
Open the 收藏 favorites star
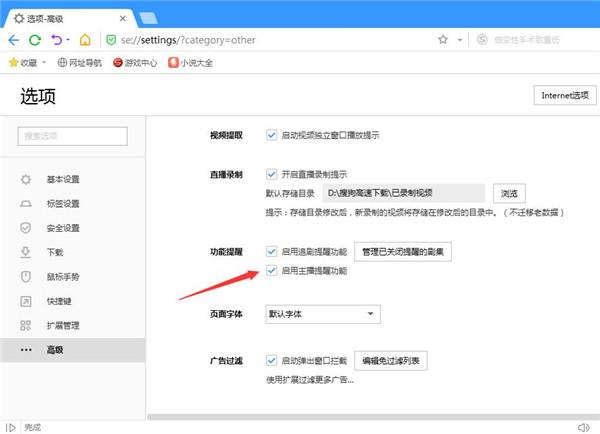tap(14, 62)
